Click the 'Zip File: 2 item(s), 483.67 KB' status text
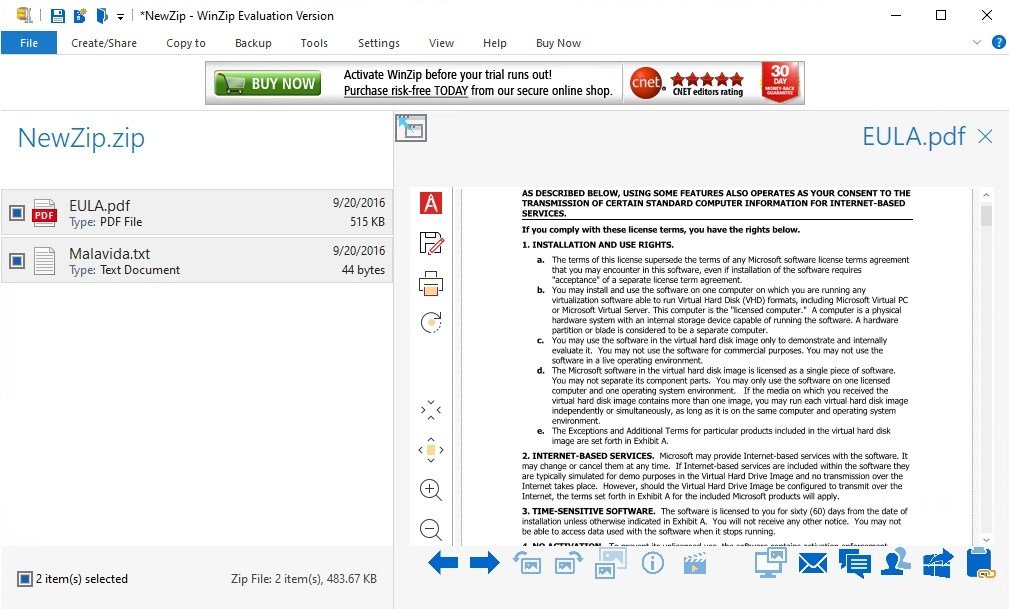This screenshot has height=609, width=1009. (304, 579)
